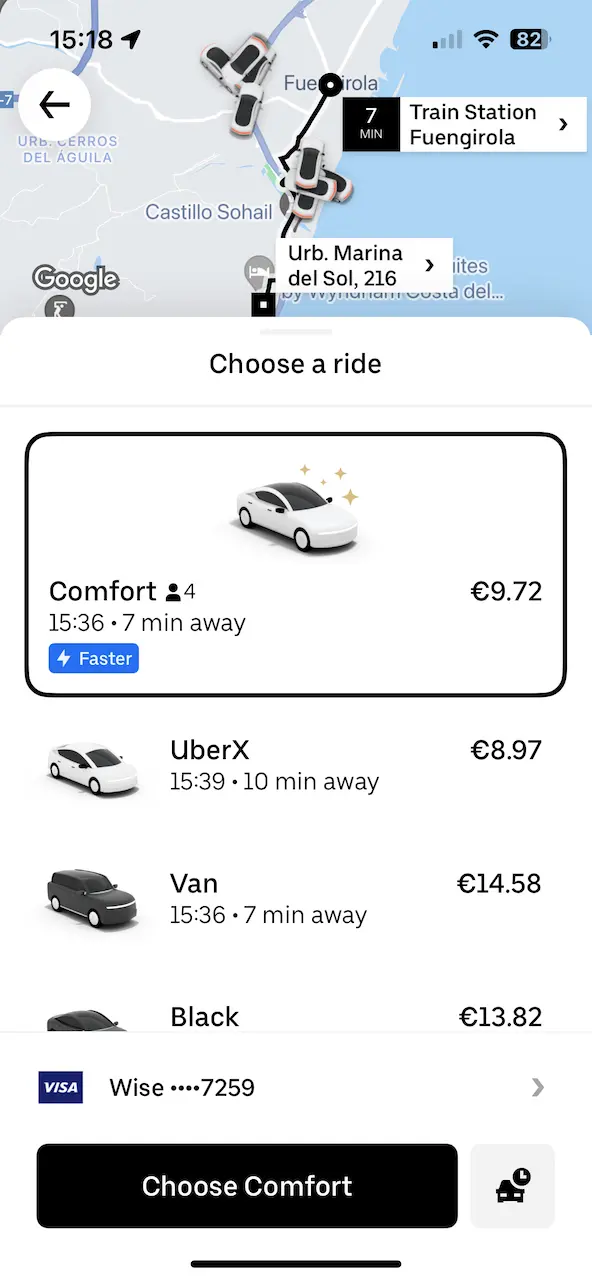Image resolution: width=592 pixels, height=1280 pixels.
Task: Select the Van ride for €14.58
Action: [x=296, y=899]
